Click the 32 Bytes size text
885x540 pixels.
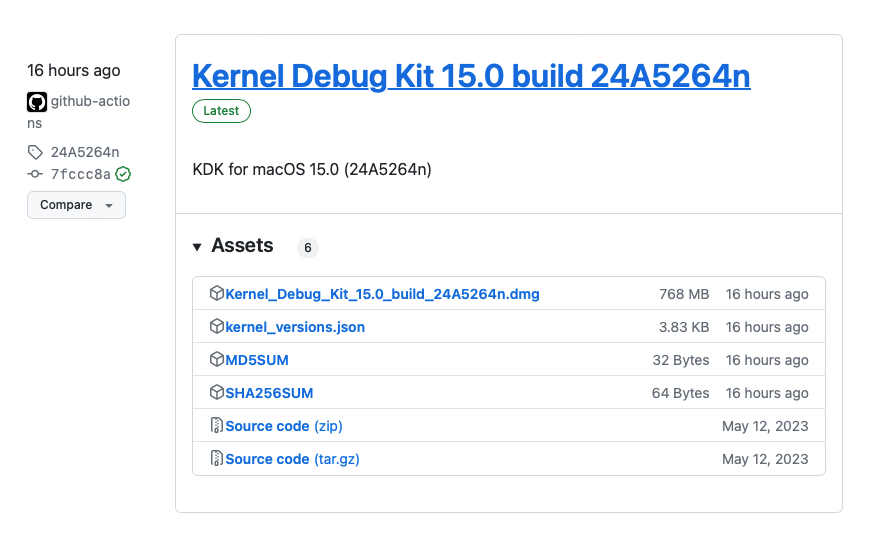681,360
